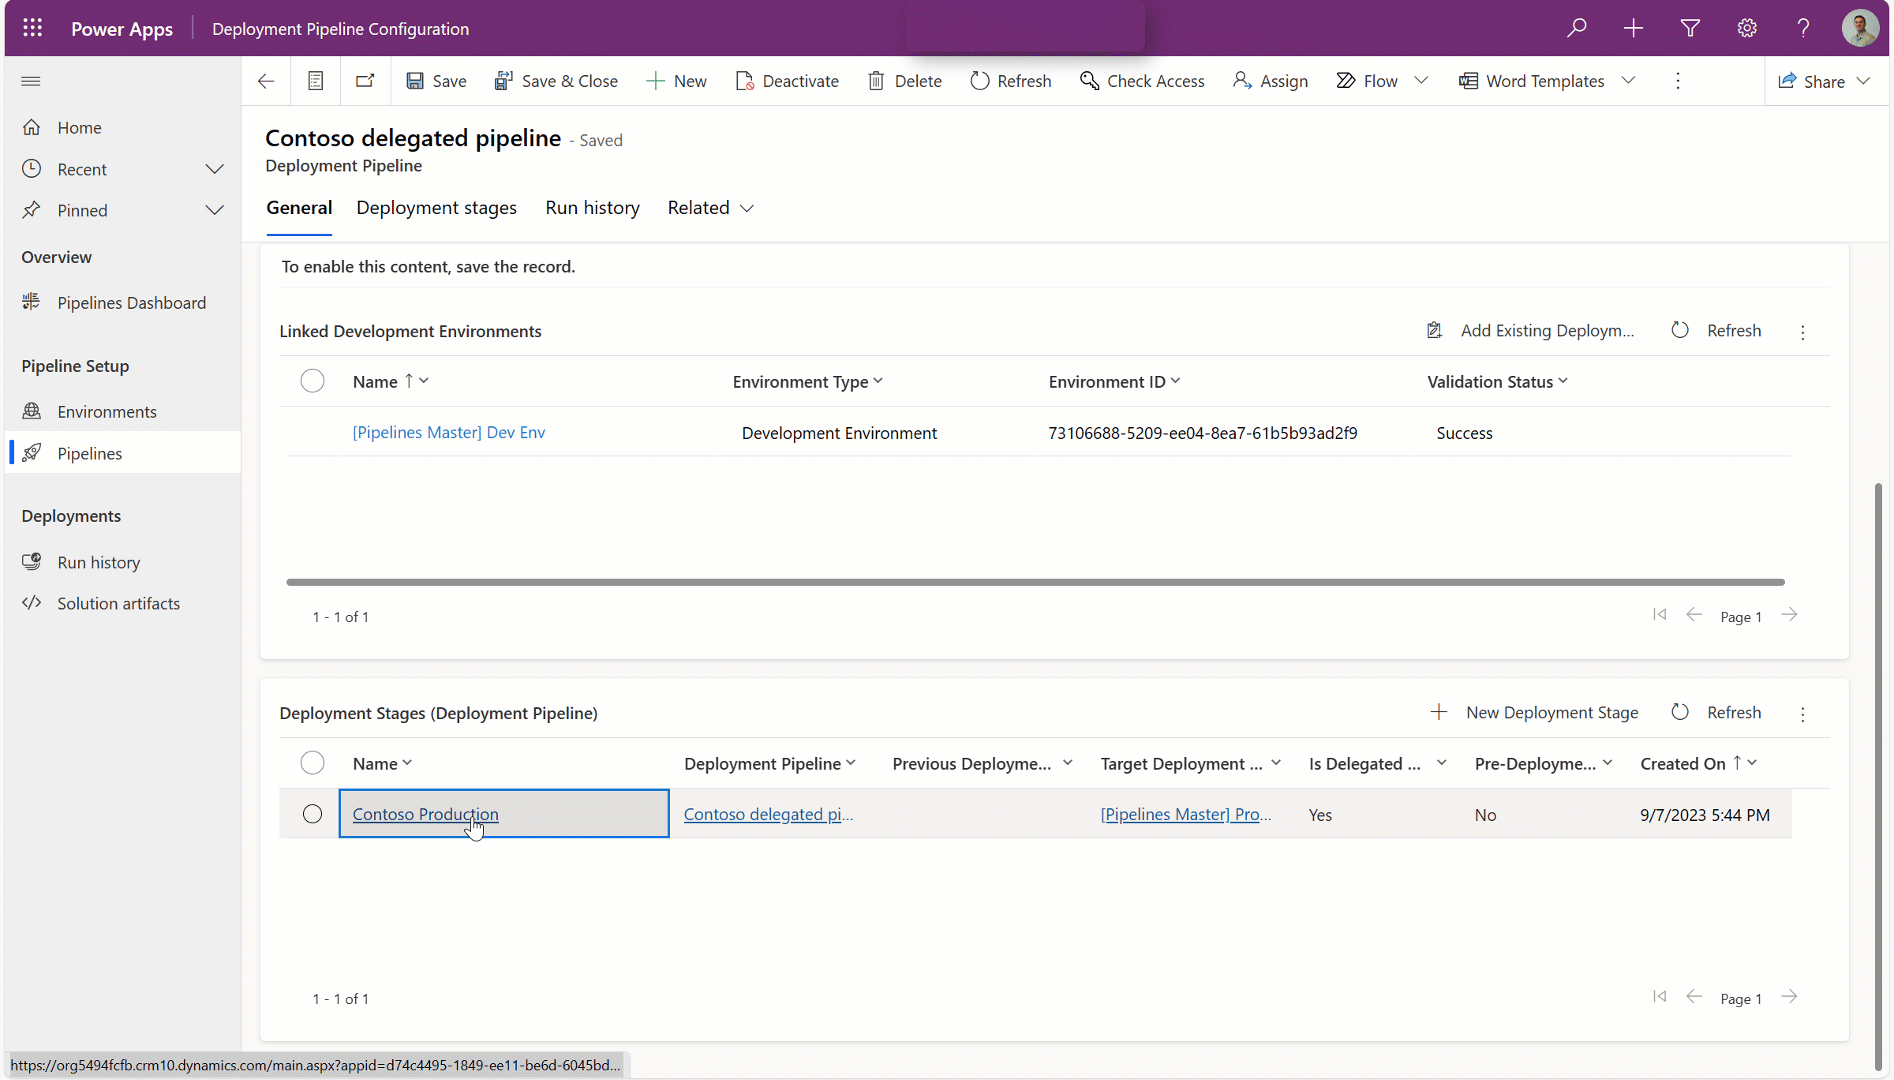Open the settings gear icon
Image resolution: width=1894 pixels, height=1080 pixels.
[1746, 28]
